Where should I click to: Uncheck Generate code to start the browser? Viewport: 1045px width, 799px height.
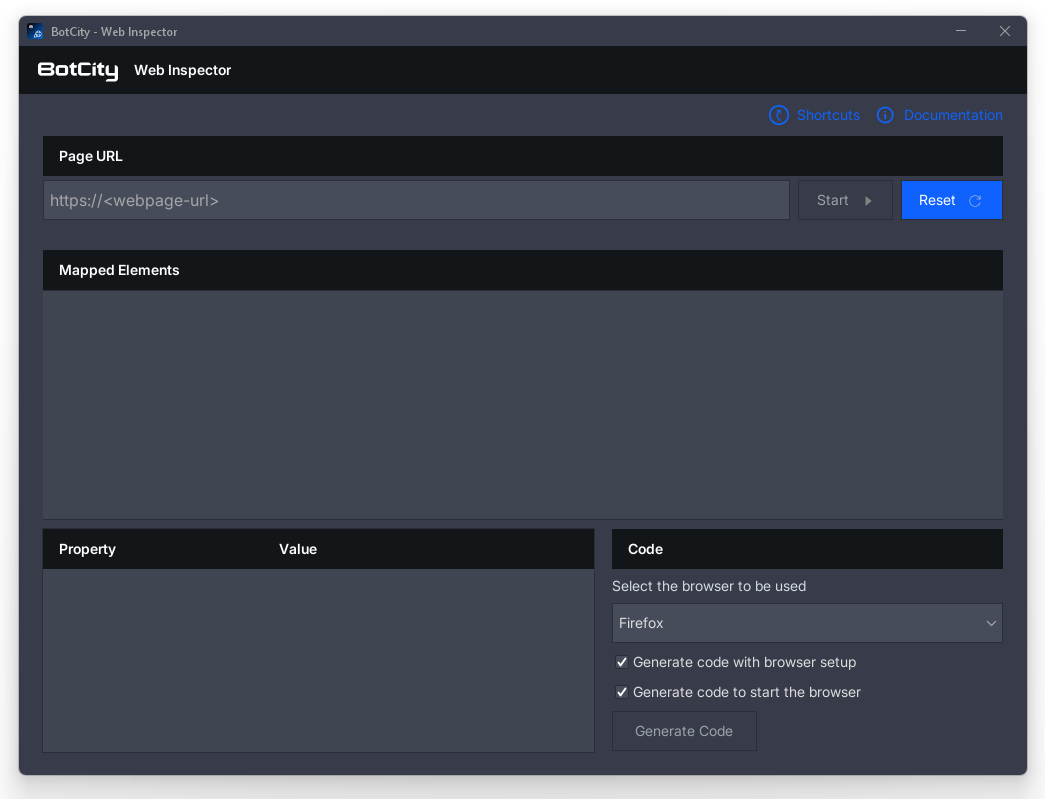[x=622, y=692]
